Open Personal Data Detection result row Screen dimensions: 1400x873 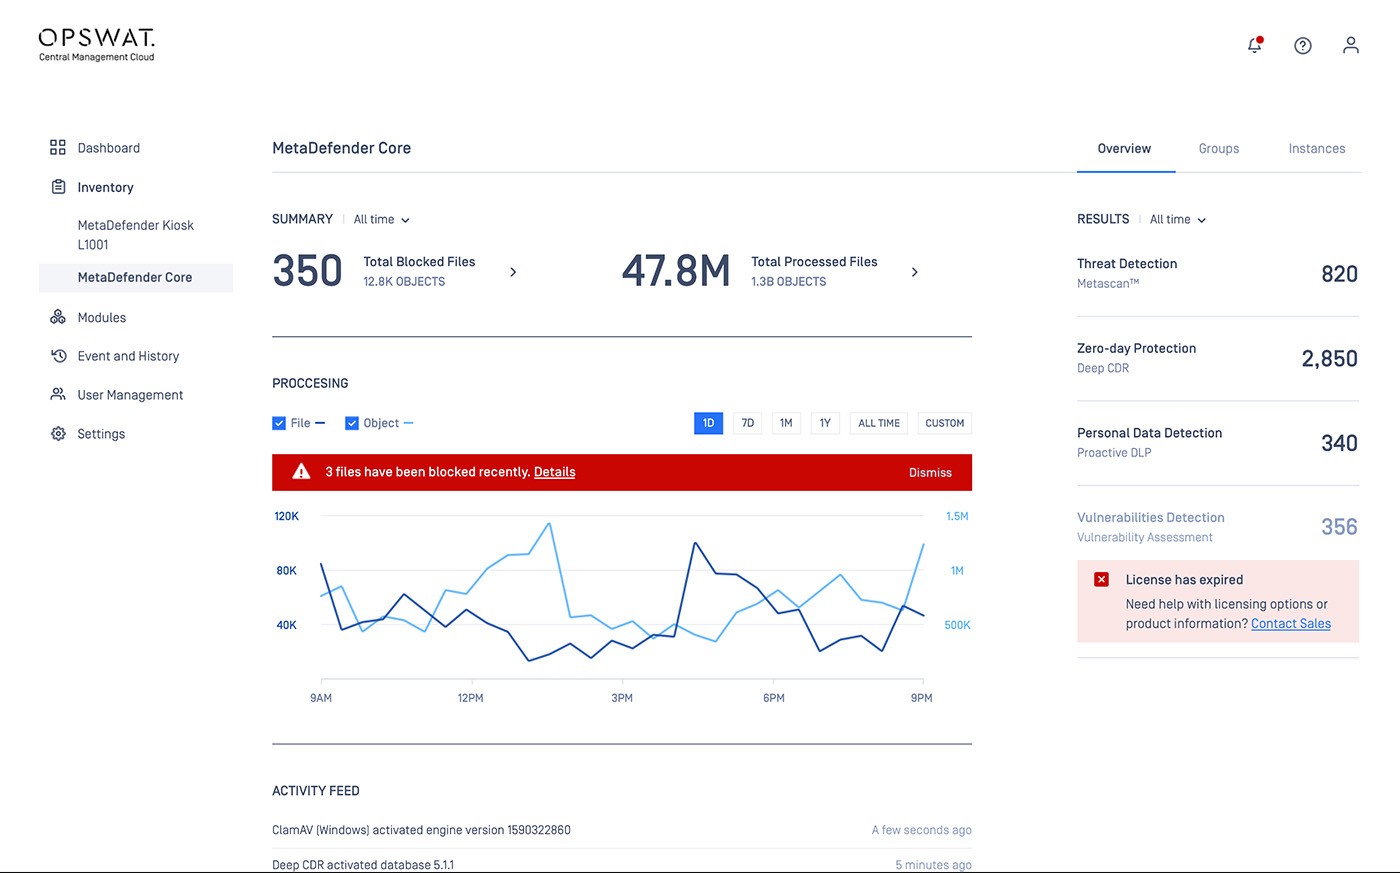[x=1217, y=443]
